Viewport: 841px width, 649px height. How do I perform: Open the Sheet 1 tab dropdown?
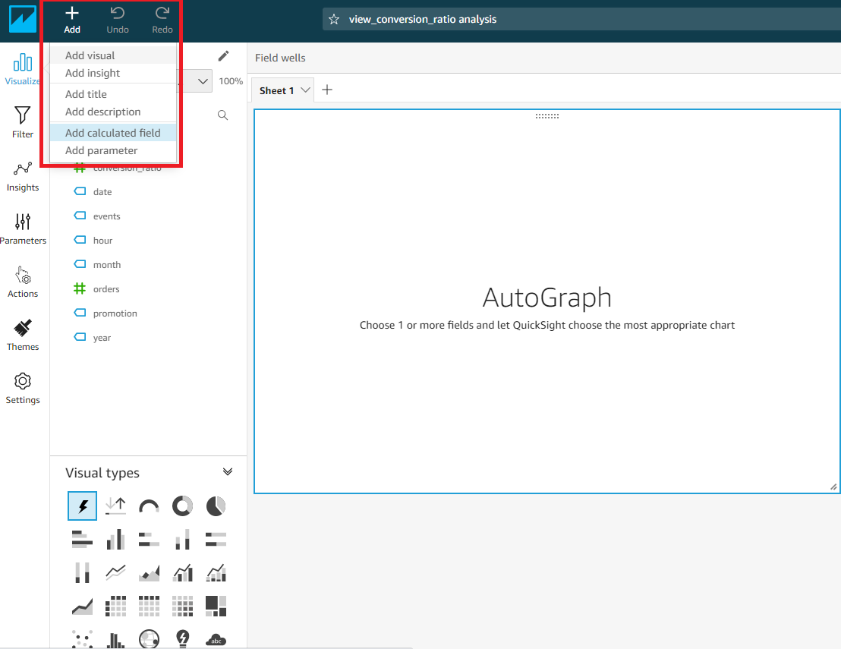[x=305, y=90]
